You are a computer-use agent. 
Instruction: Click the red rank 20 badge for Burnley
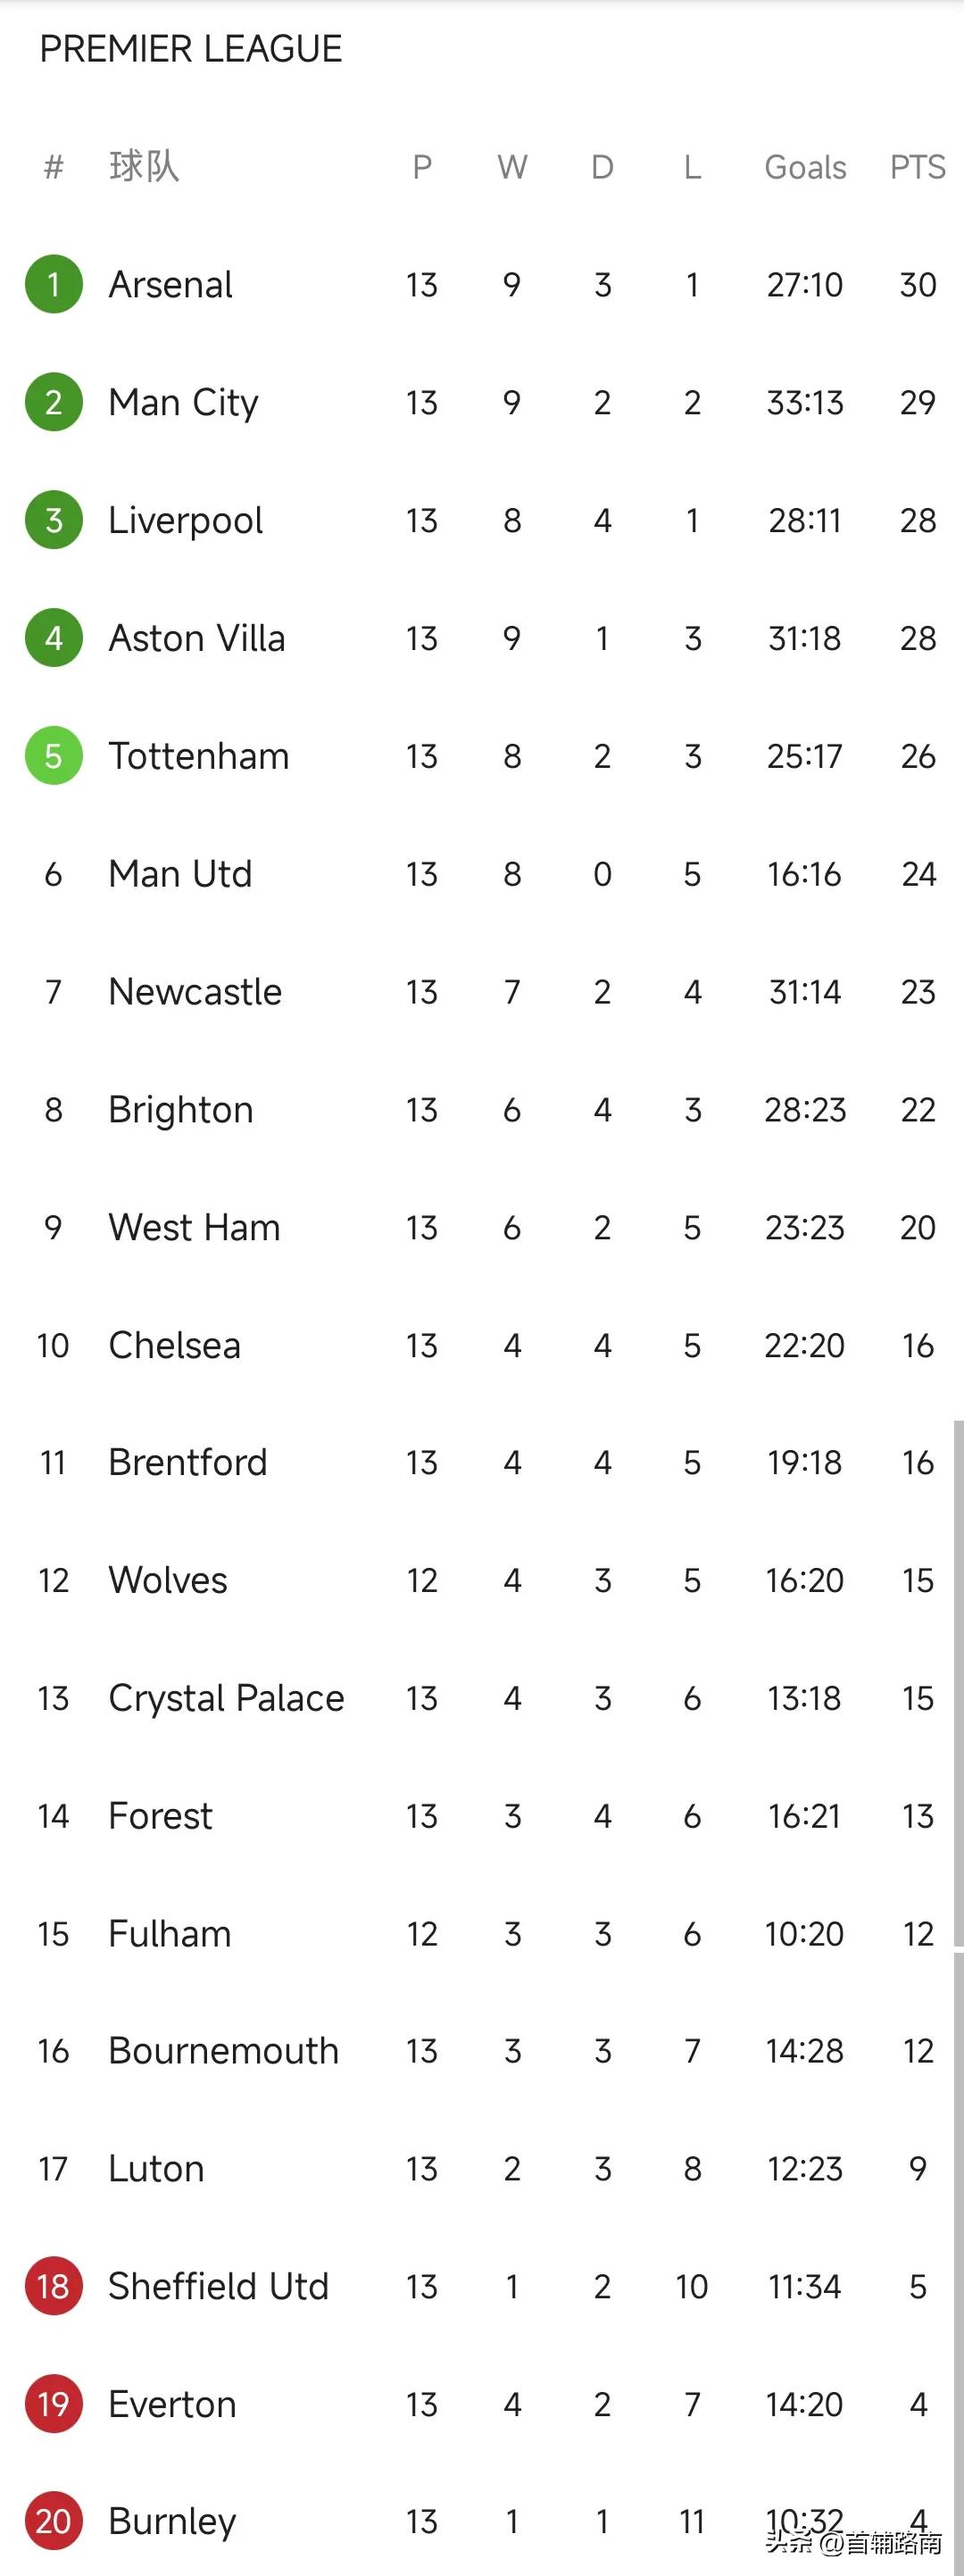click(x=54, y=2521)
